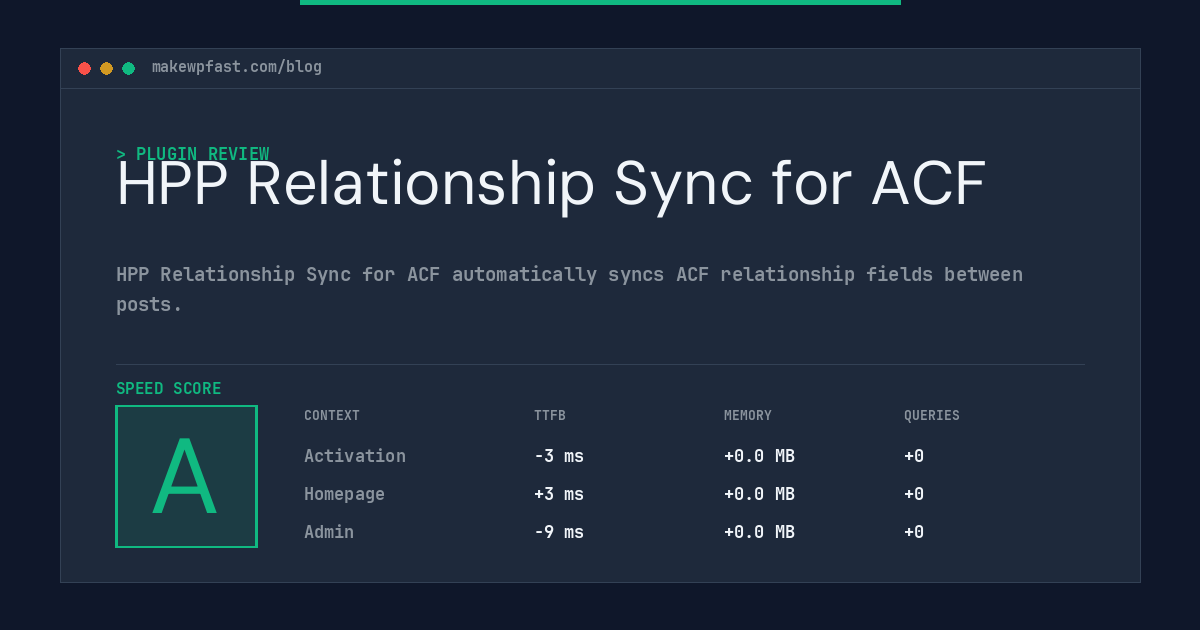The width and height of the screenshot is (1200, 630).
Task: Click the 'HPP Relationship Sync for ACF' headline
Action: pyautogui.click(x=551, y=184)
